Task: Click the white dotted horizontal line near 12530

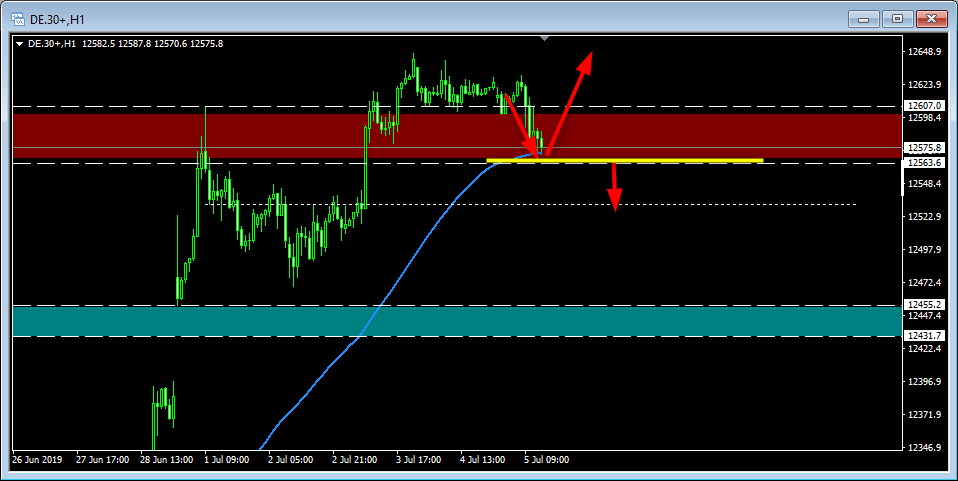Action: click(x=700, y=204)
